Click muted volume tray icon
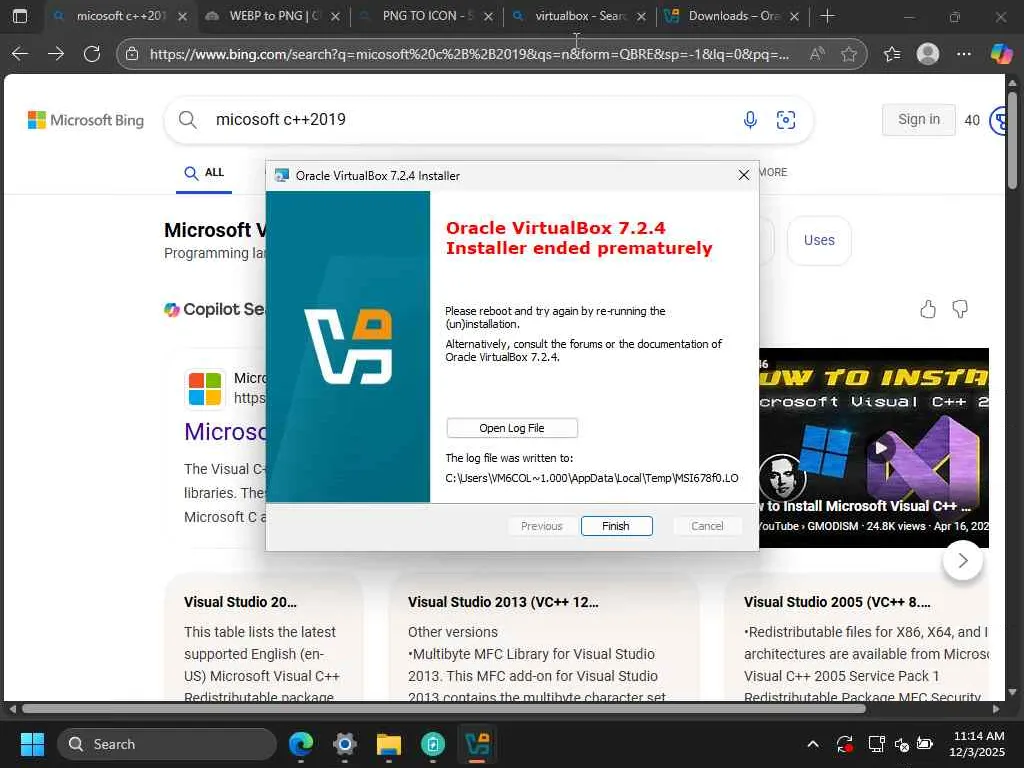Screen dimensions: 1024x768 901,744
